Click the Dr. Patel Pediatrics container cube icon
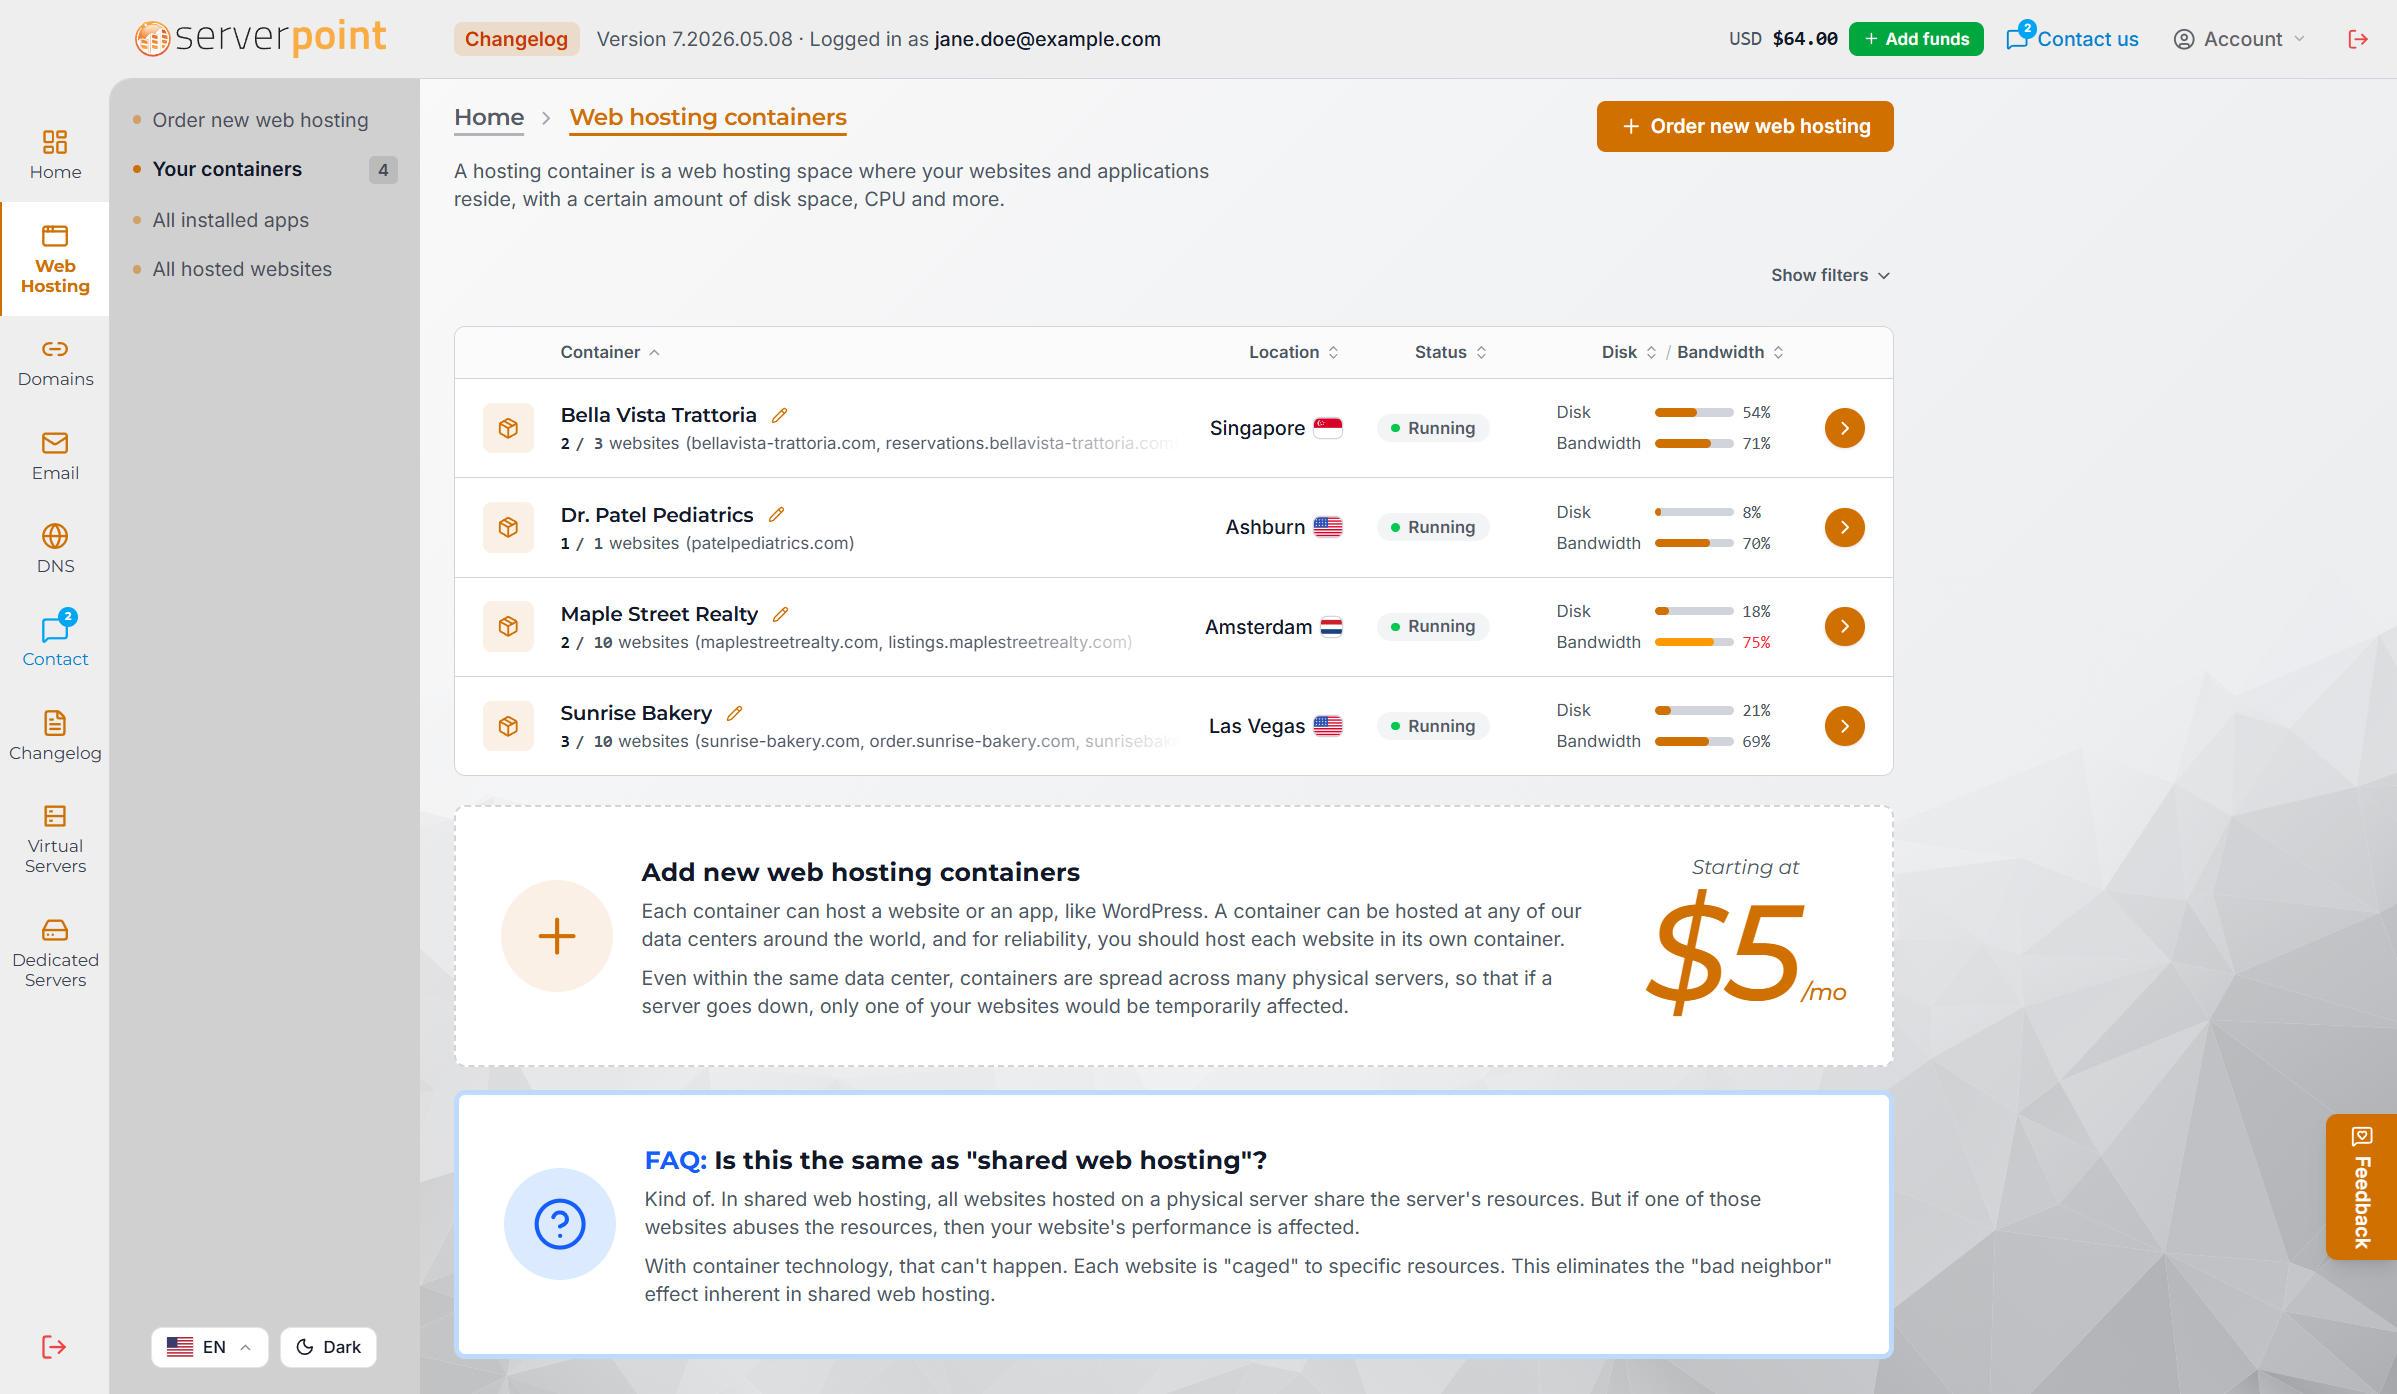This screenshot has height=1394, width=2397. pos(508,527)
